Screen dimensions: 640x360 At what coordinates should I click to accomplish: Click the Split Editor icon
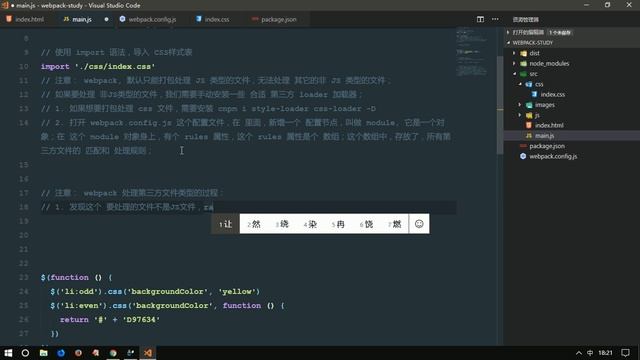click(480, 19)
